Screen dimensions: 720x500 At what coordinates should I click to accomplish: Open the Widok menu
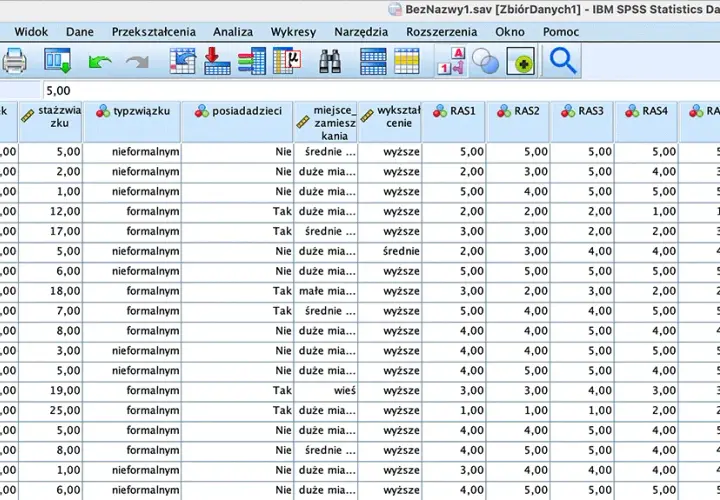point(31,32)
